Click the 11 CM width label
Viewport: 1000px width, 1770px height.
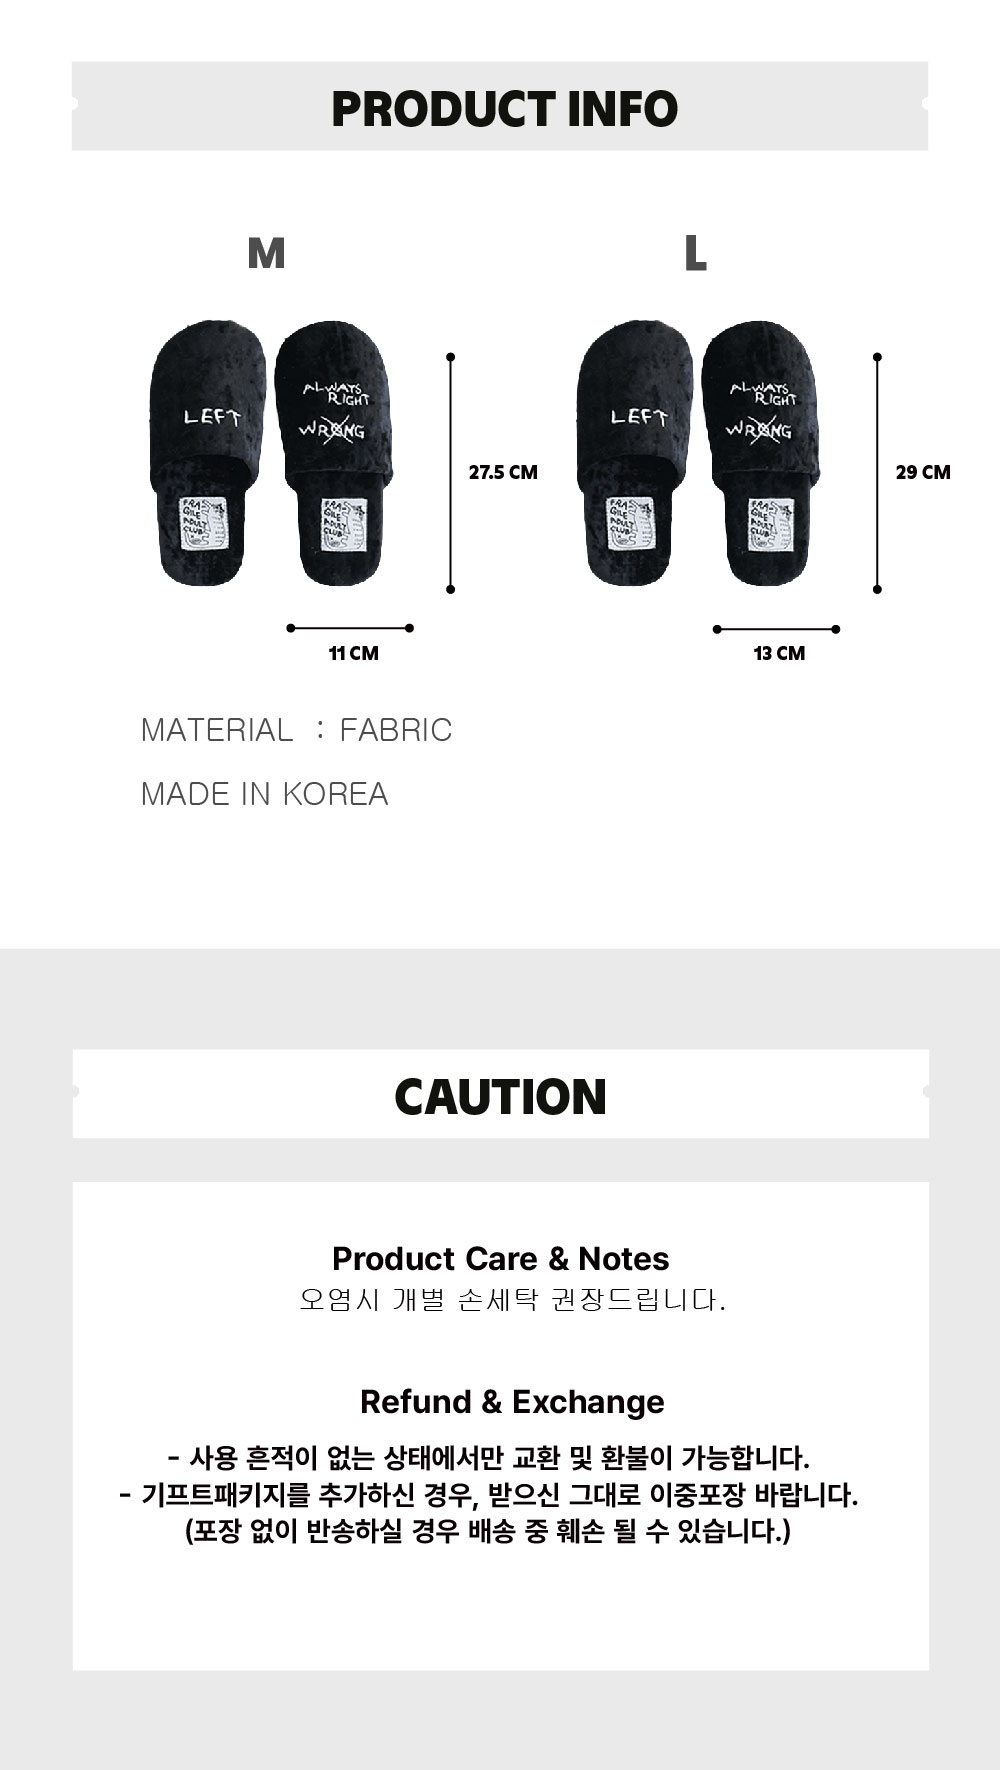[354, 654]
